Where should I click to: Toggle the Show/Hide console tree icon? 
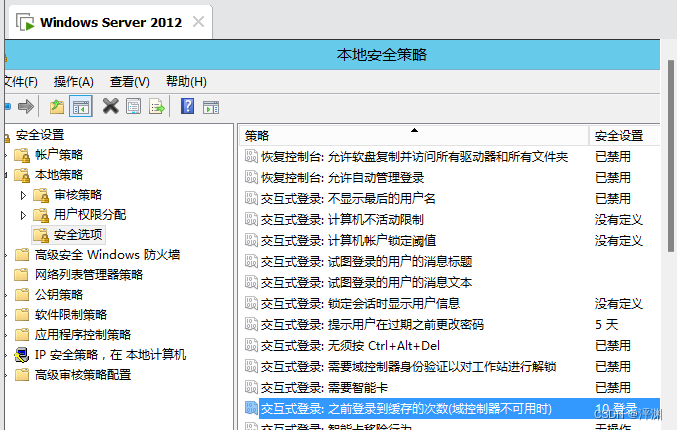point(81,106)
